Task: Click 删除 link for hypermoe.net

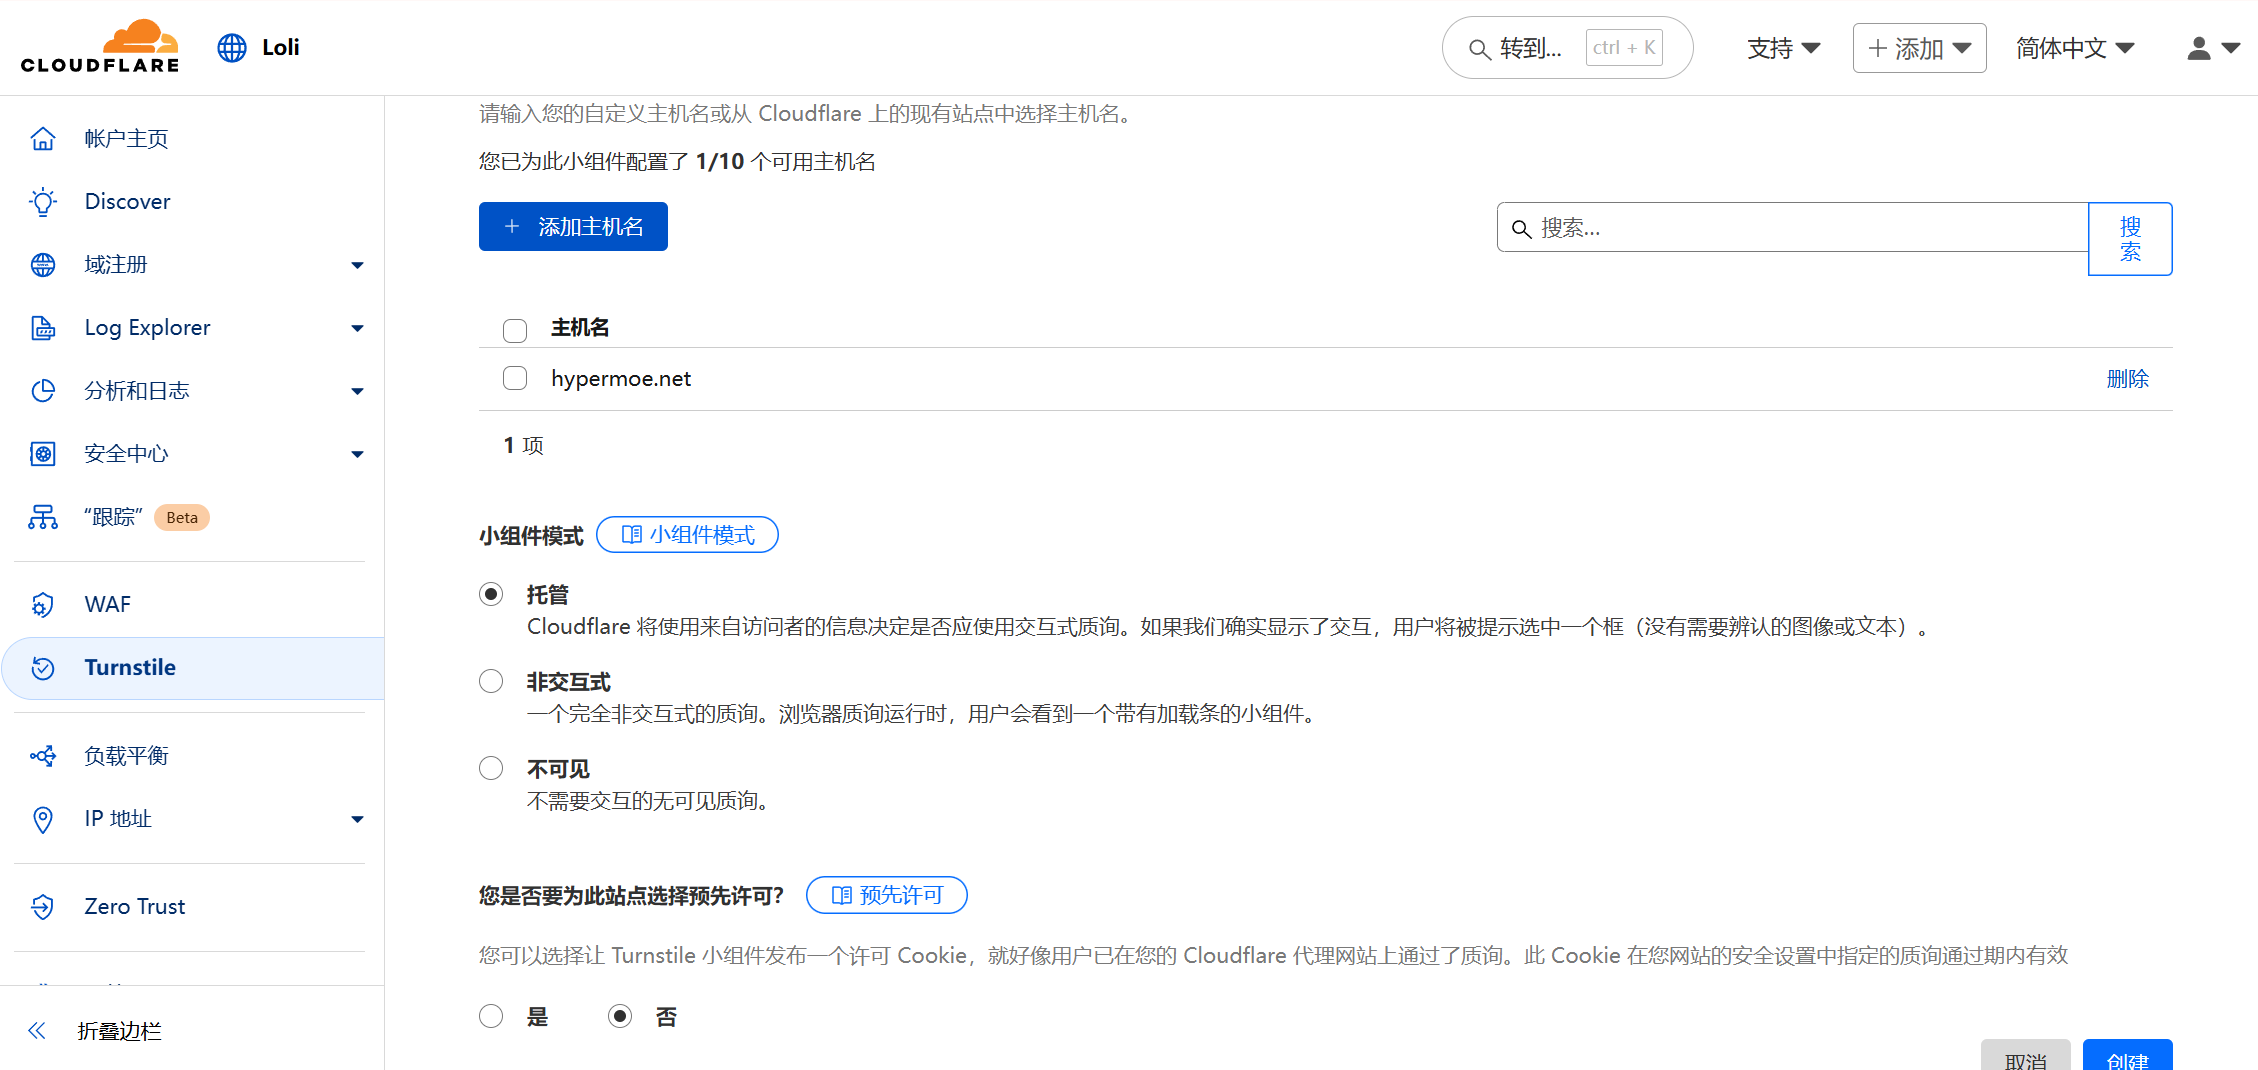Action: pos(2127,378)
